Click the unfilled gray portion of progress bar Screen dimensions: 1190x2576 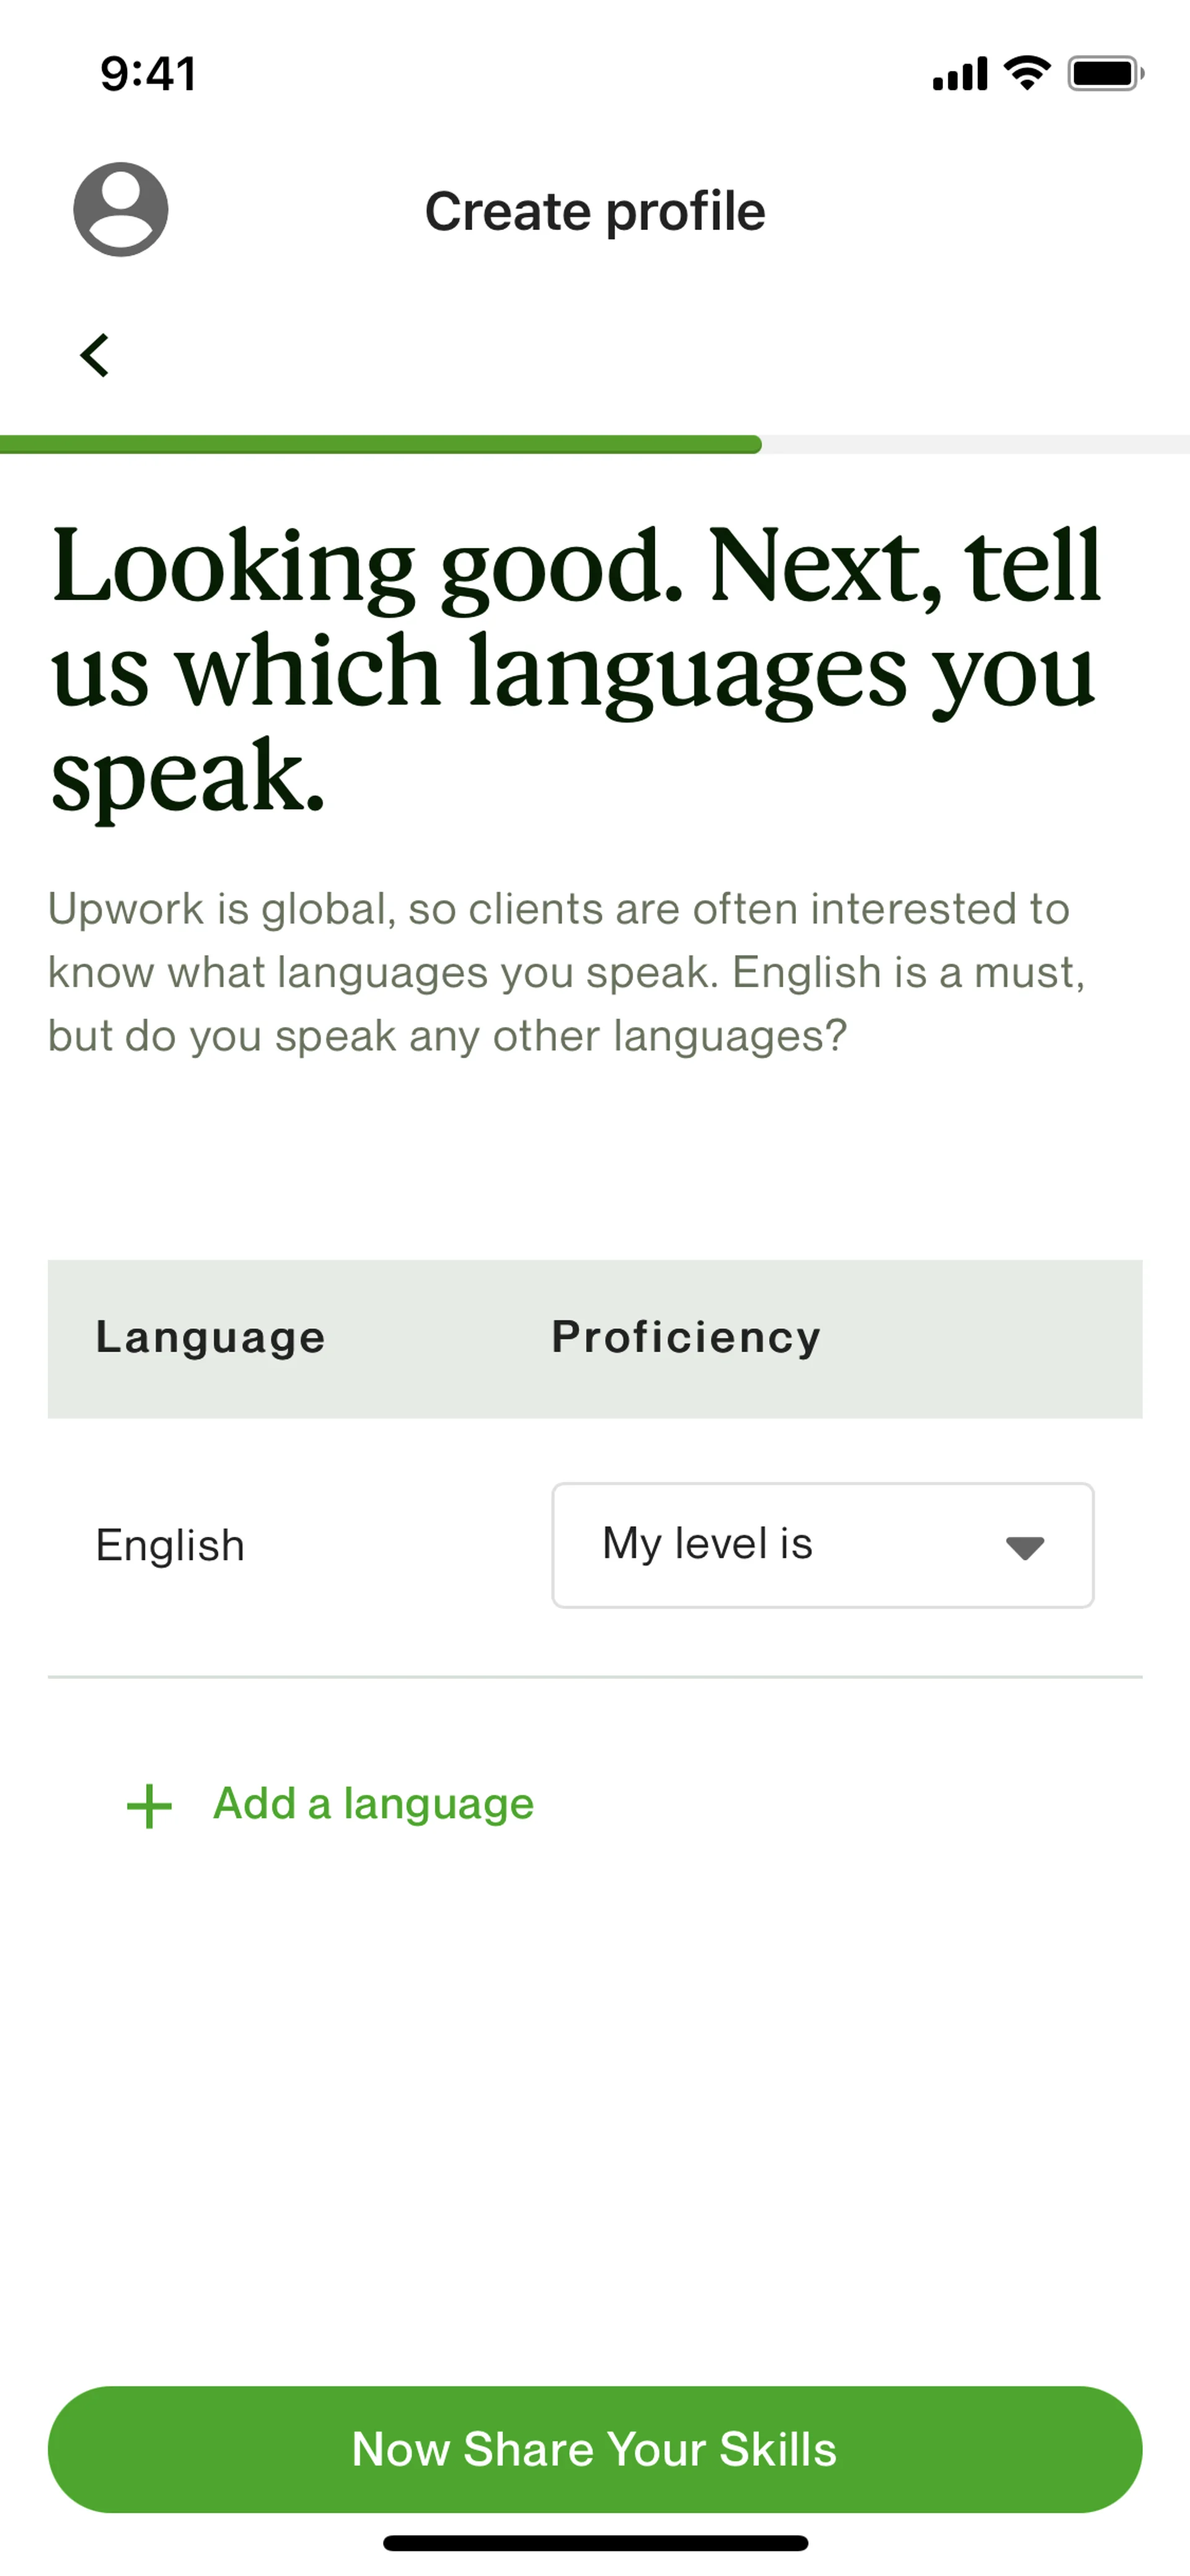pos(975,445)
